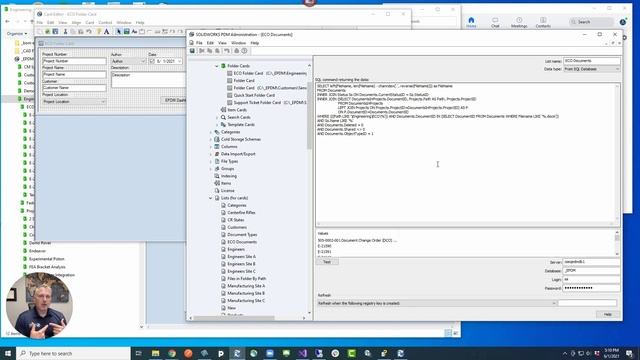640x360 pixels.
Task: Click Save icon in PDM Administration toolbar
Action: pyautogui.click(x=192, y=51)
